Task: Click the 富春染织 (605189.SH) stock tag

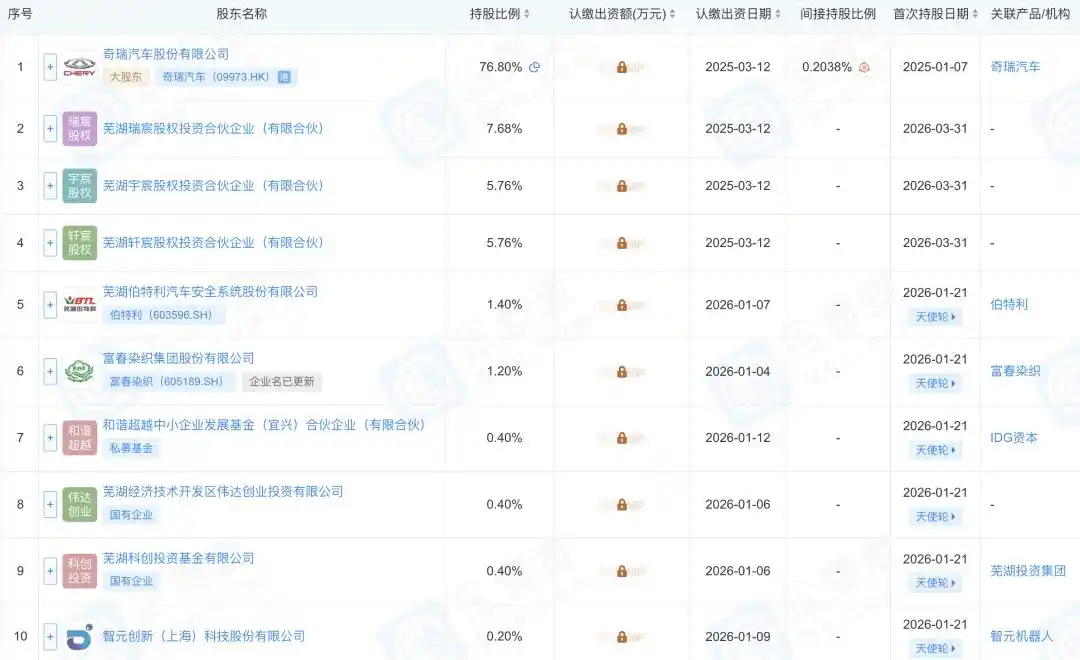Action: coord(169,382)
